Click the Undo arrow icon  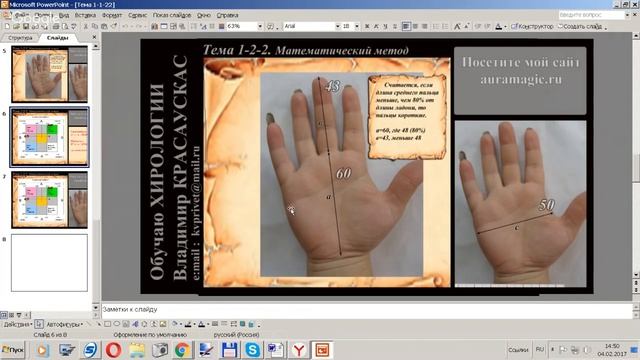pyautogui.click(x=125, y=26)
